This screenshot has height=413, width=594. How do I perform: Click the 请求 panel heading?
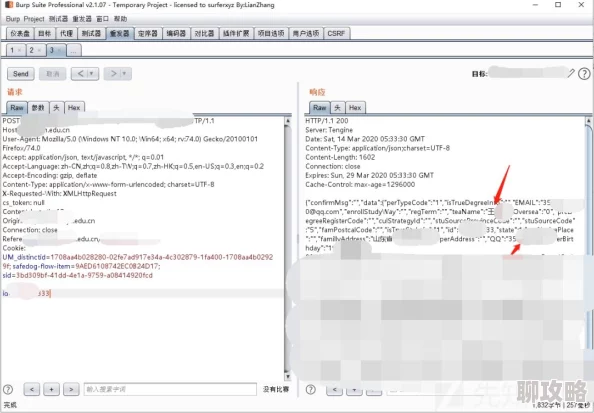(x=15, y=92)
